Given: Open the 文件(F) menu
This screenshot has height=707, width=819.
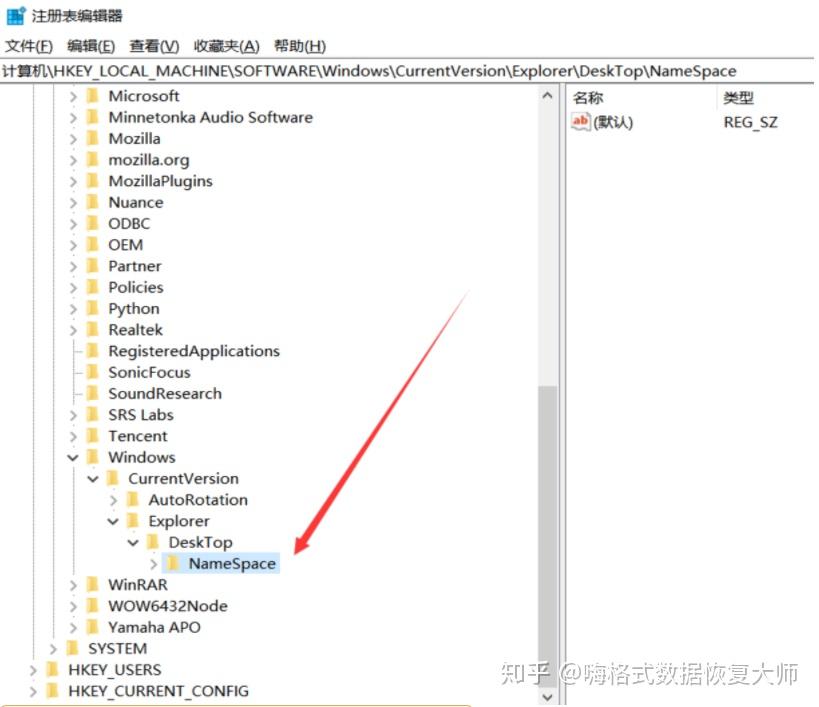Looking at the screenshot, I should 29,46.
